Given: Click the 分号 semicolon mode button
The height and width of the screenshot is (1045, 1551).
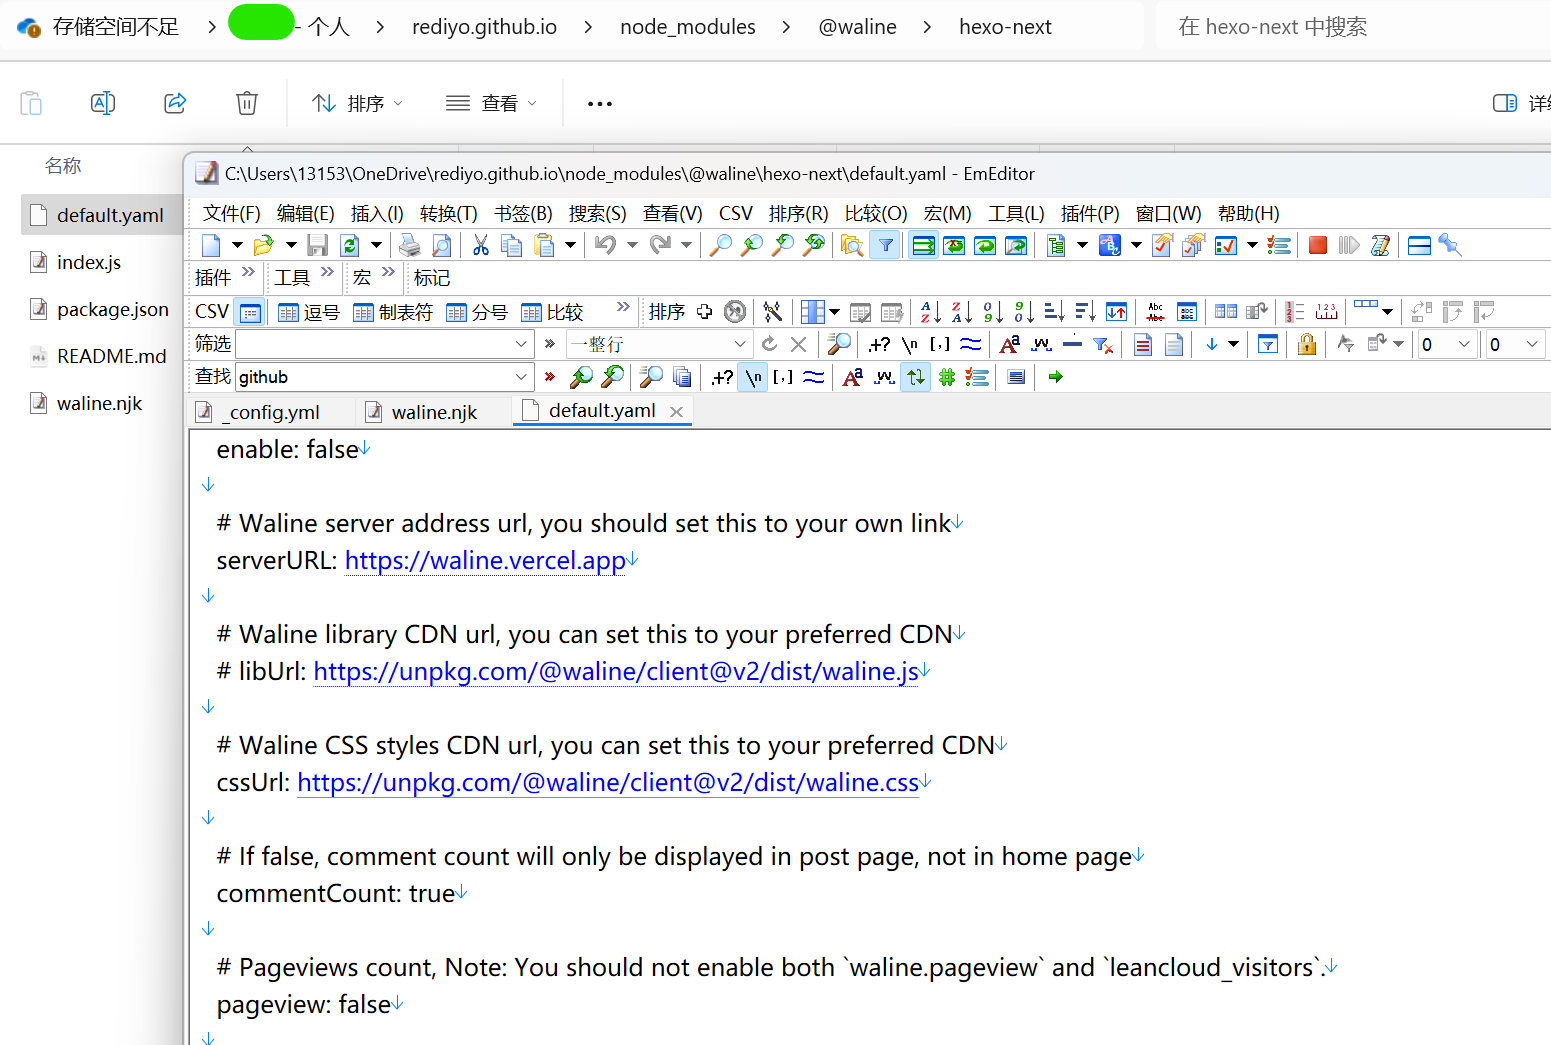Looking at the screenshot, I should coord(477,312).
